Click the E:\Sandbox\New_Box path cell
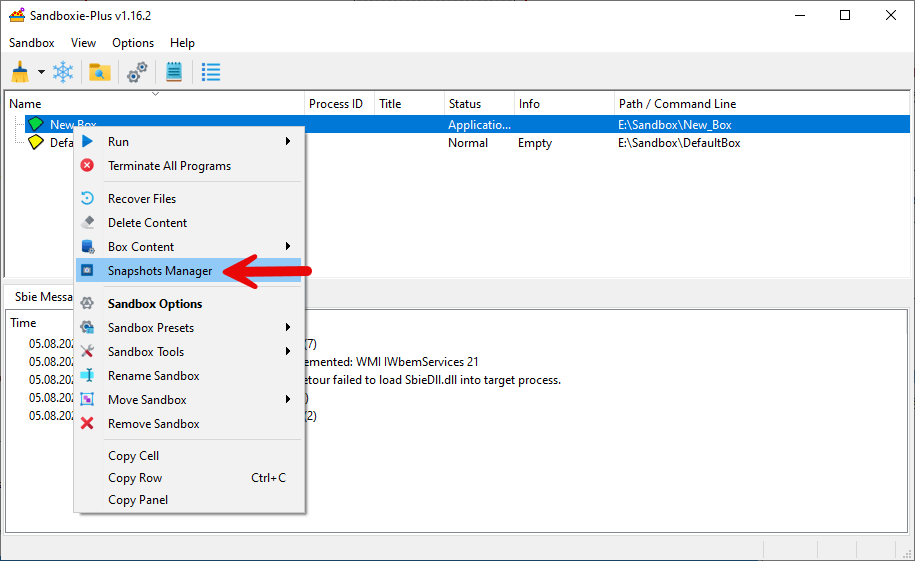 click(675, 124)
